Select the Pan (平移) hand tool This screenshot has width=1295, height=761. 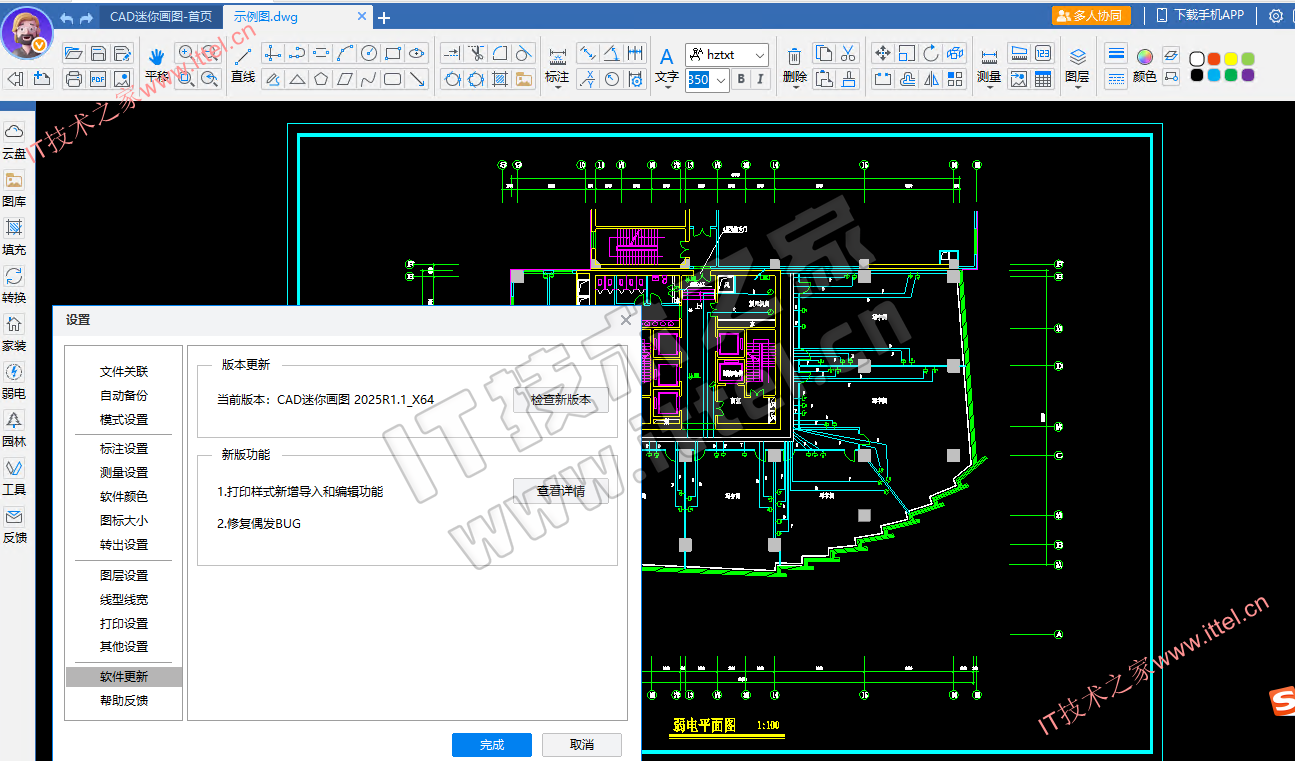[156, 57]
